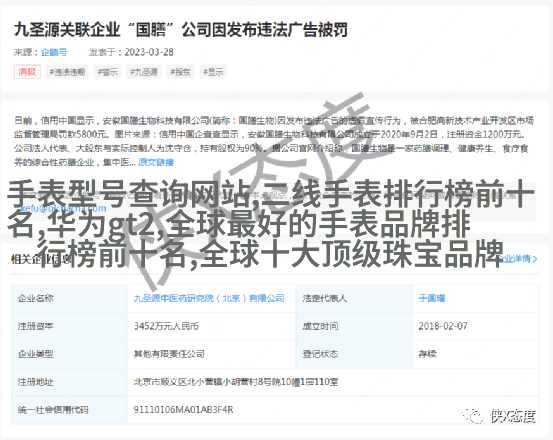Image resolution: width=553 pixels, height=440 pixels.
Task: Open the #显示 tag
Action: point(213,72)
